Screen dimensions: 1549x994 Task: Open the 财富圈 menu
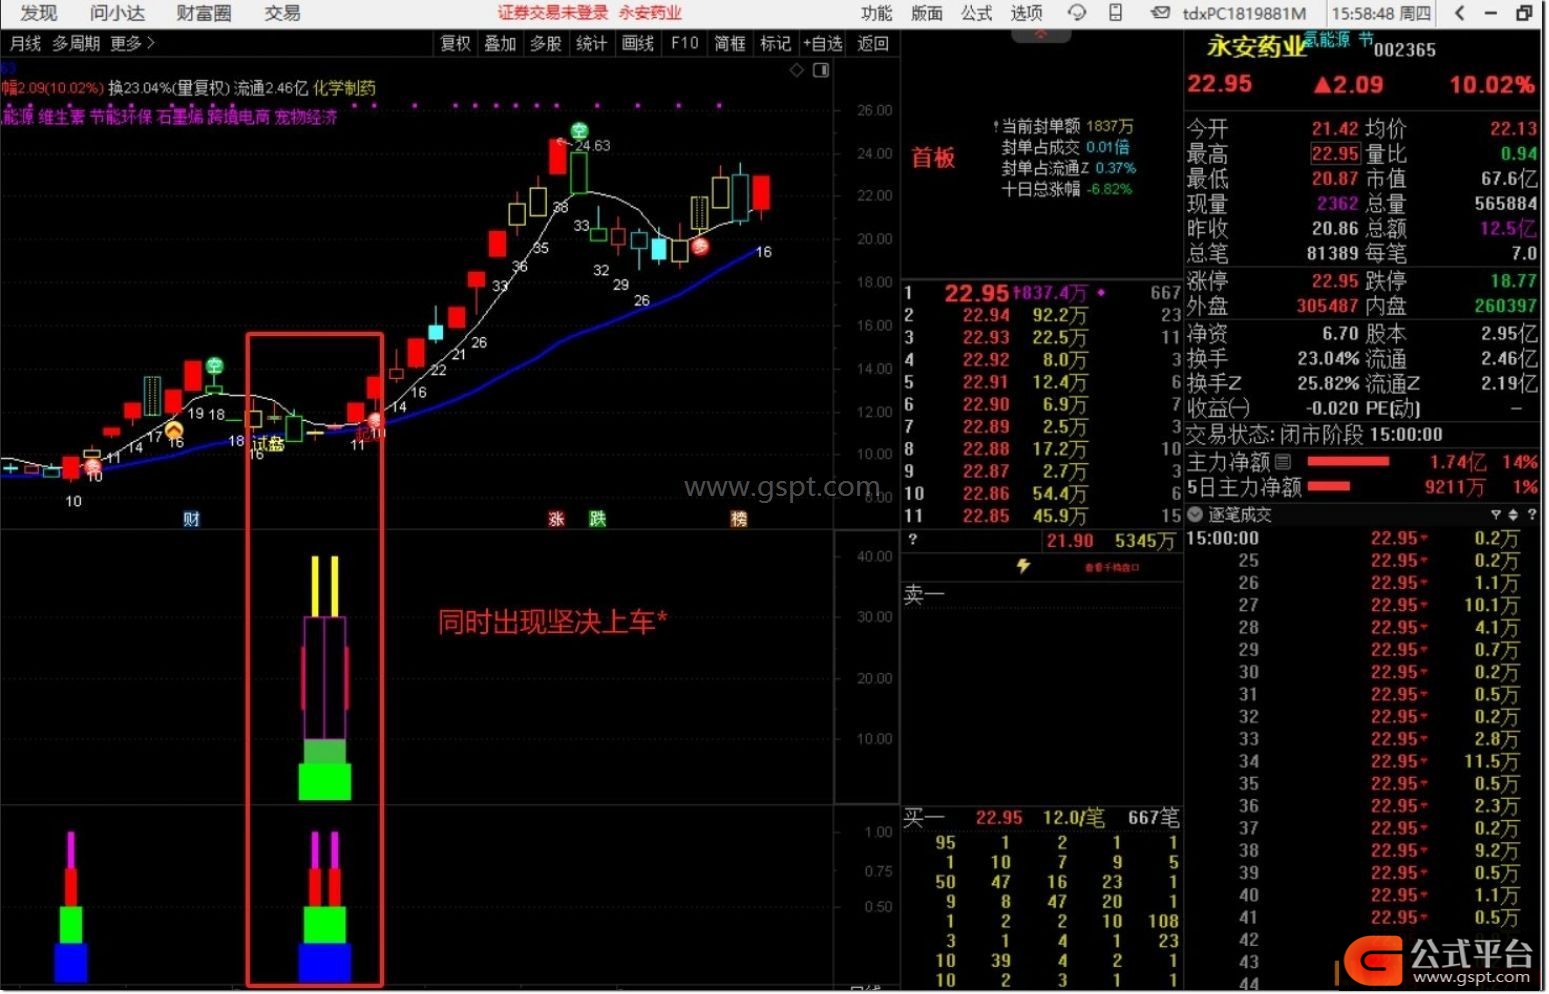(203, 13)
